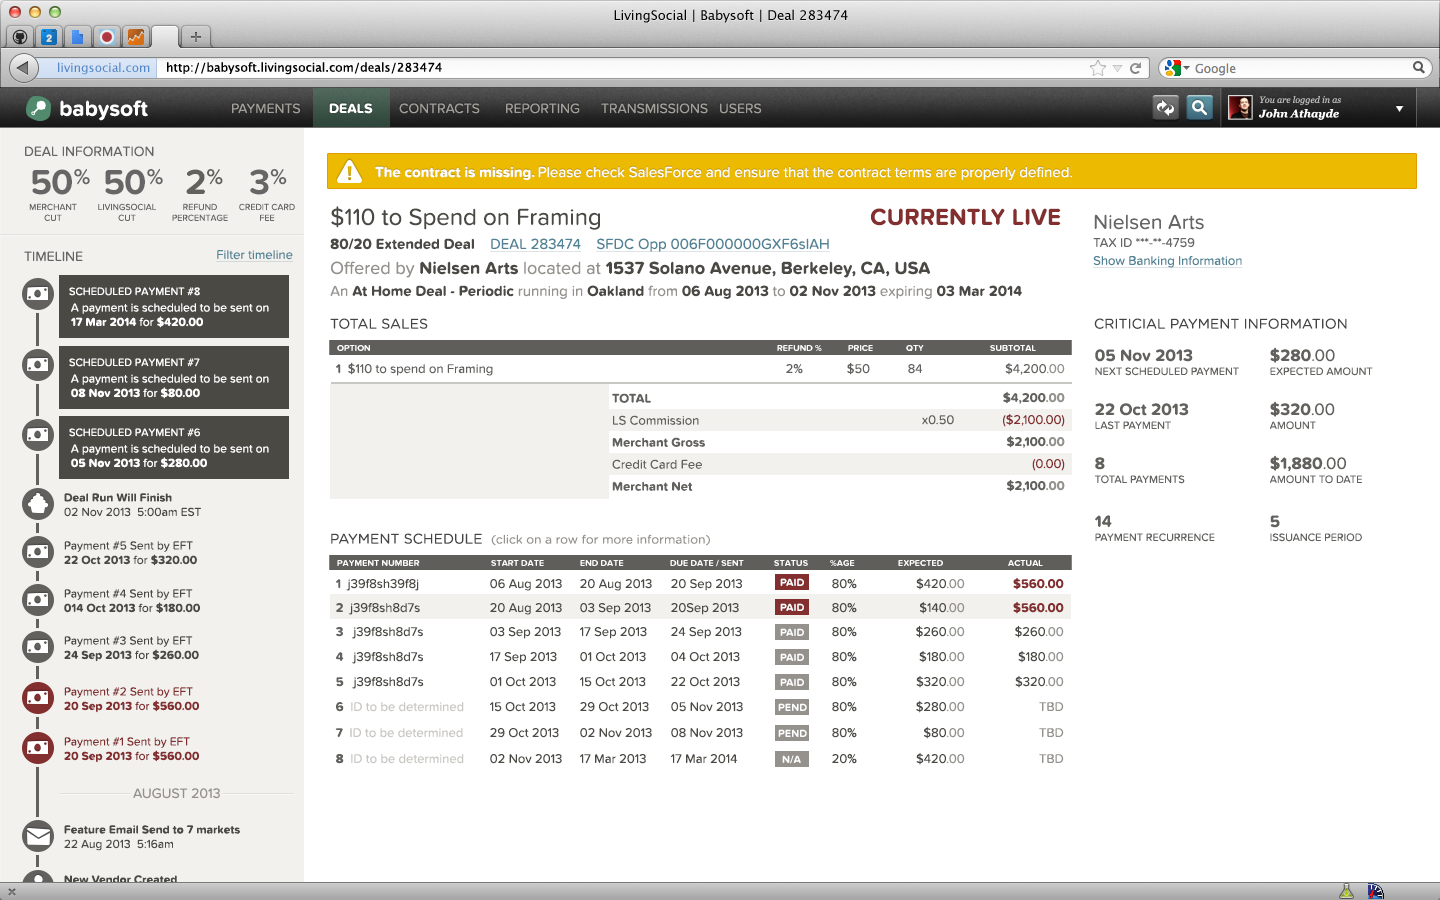Click the Payment #5 timeline money icon
Viewport: 1440px width, 900px height.
click(38, 552)
